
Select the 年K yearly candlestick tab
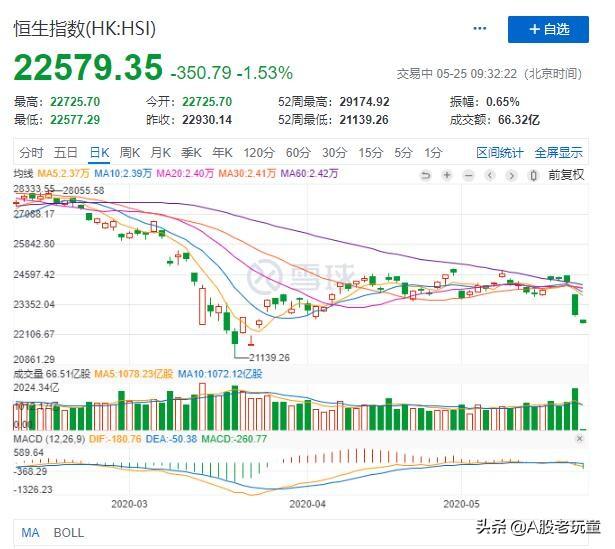pyautogui.click(x=222, y=152)
